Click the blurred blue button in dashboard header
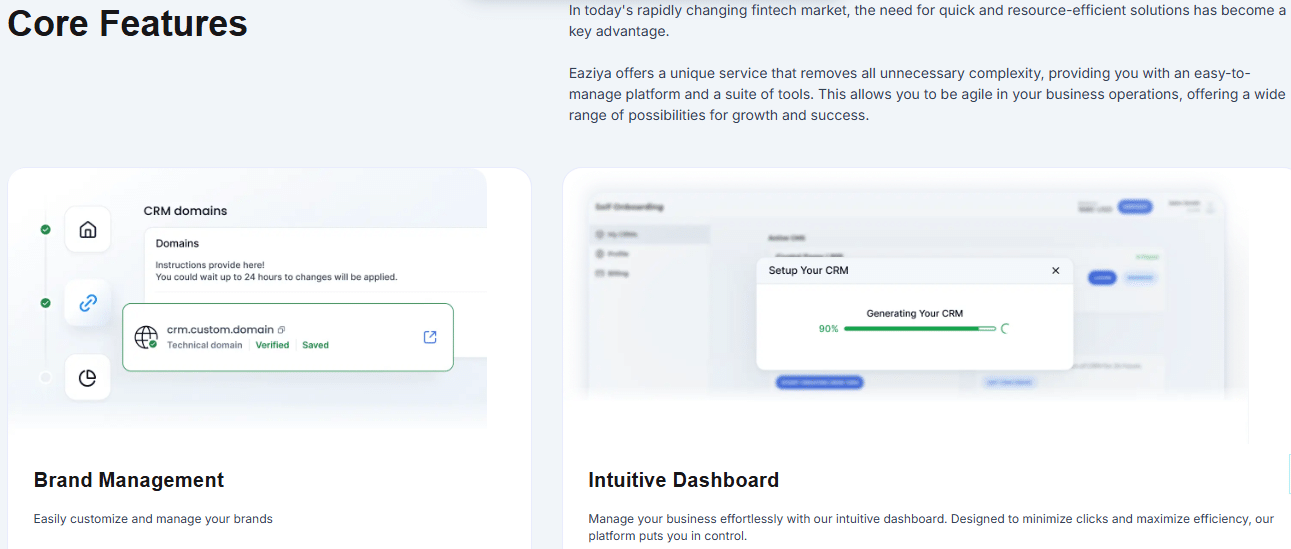Image resolution: width=1291 pixels, height=549 pixels. [1134, 207]
